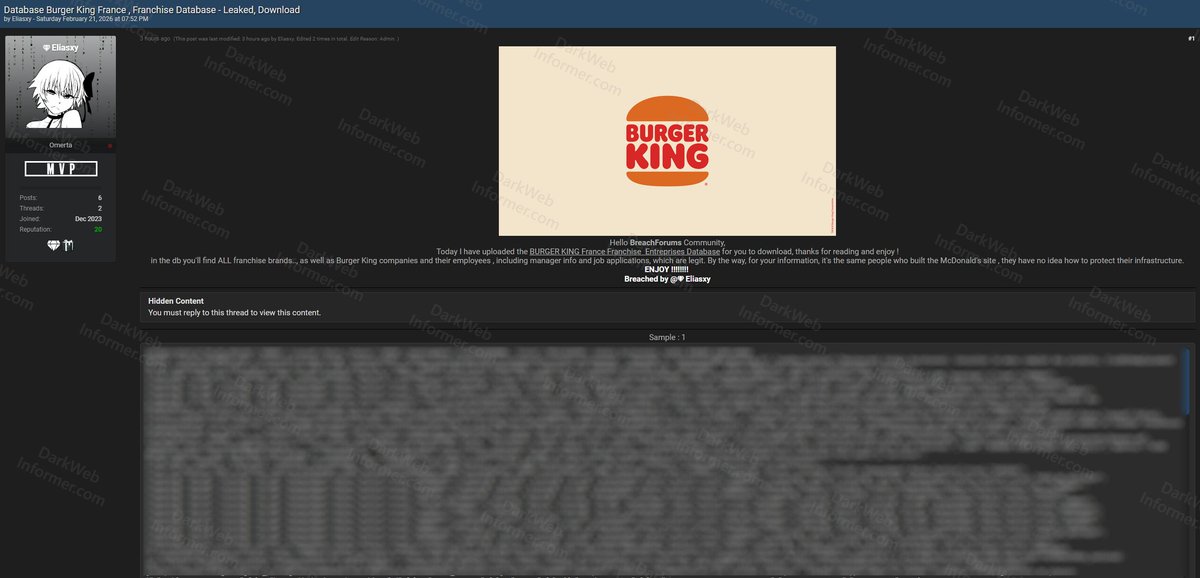Click the red offline status dot
Image resolution: width=1200 pixels, height=578 pixels.
[110, 146]
